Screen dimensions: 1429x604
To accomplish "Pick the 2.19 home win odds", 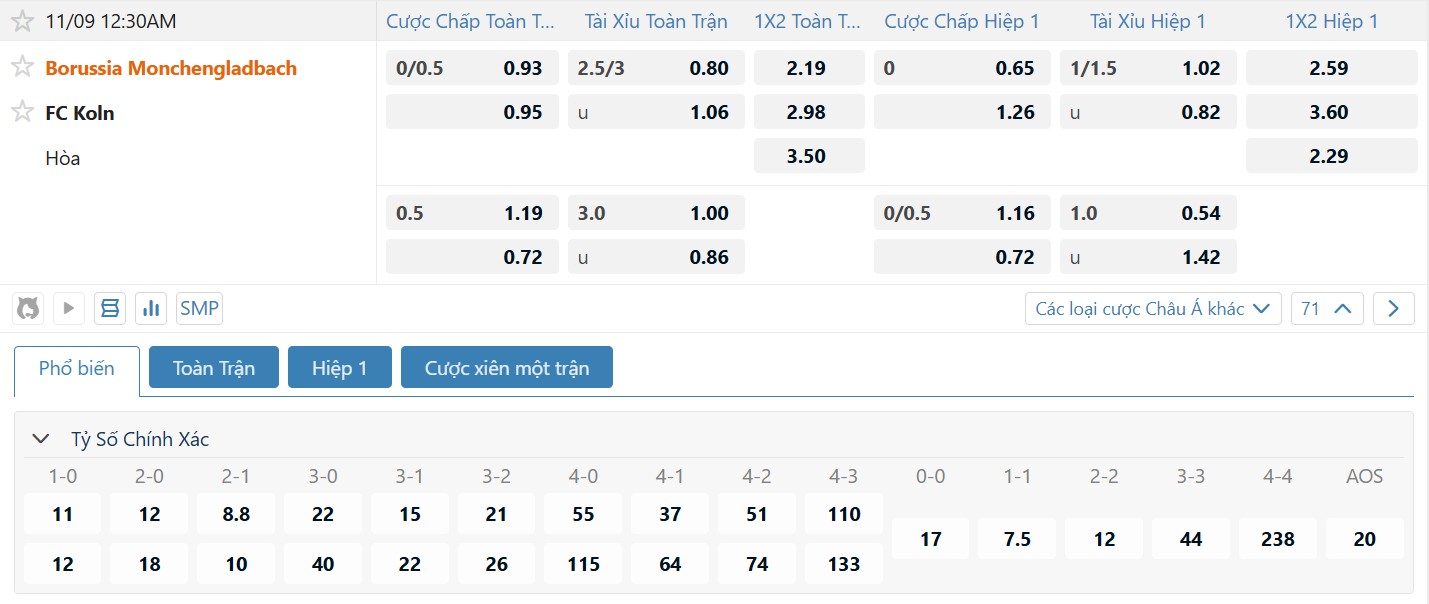I will (808, 68).
